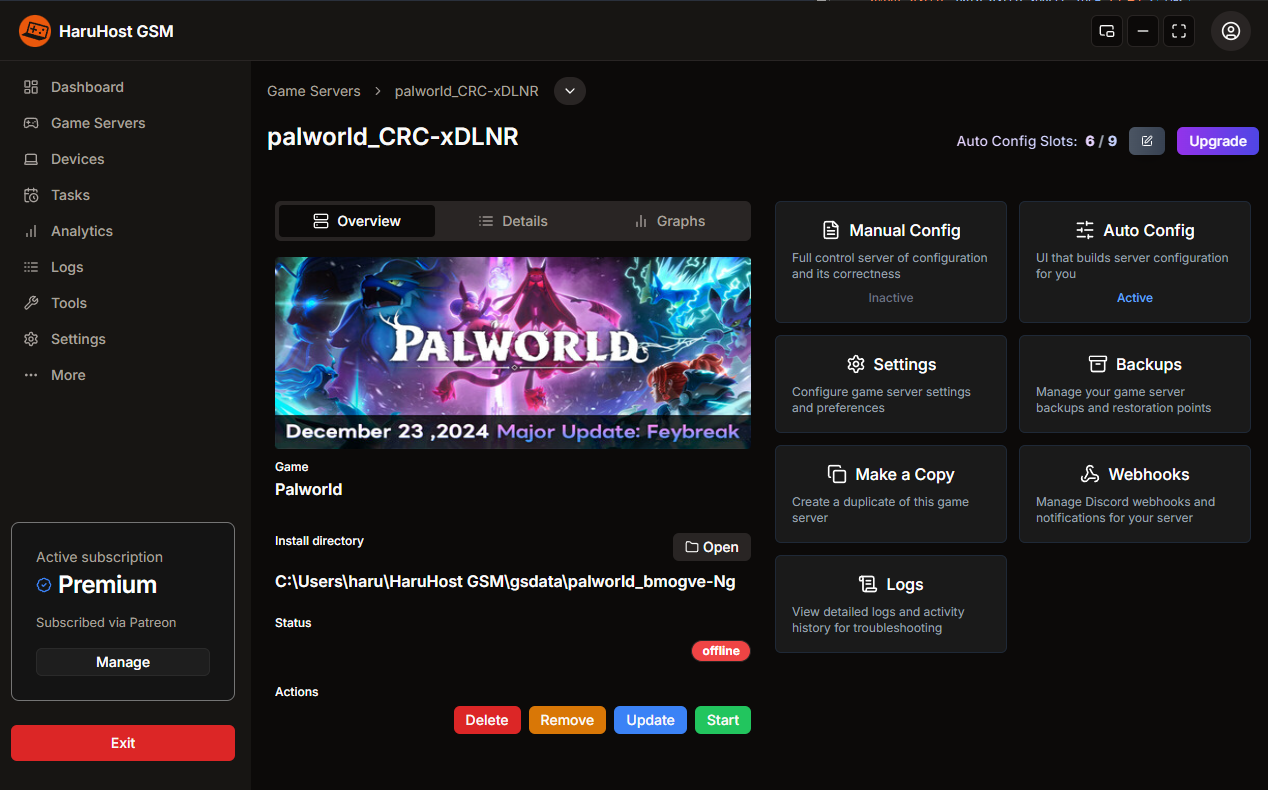Switch to the Graphs tab
Image resolution: width=1268 pixels, height=790 pixels.
point(670,221)
